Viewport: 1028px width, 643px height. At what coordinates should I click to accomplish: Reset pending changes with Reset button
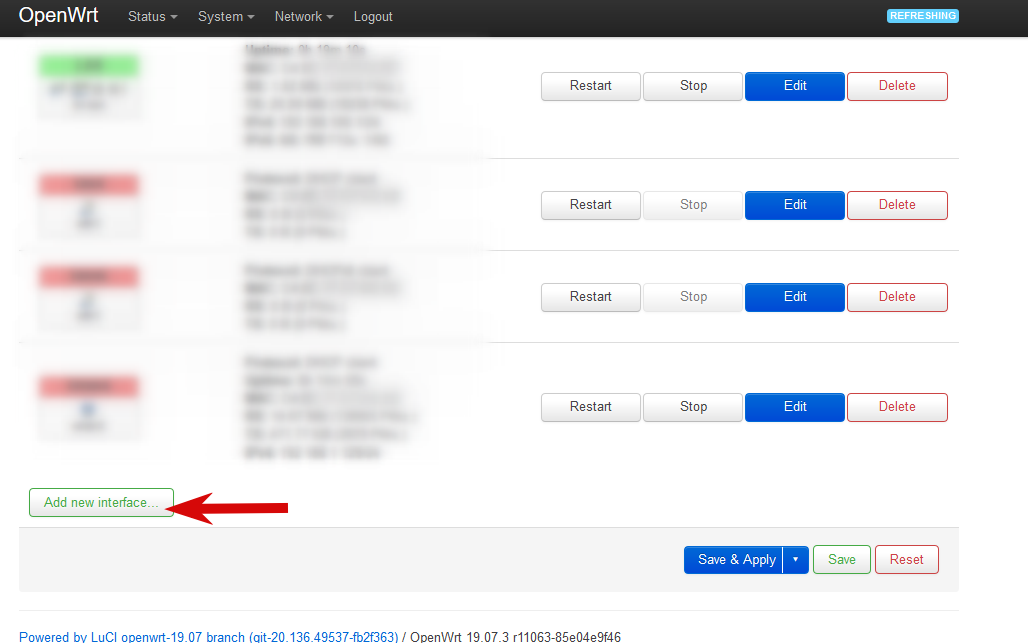(x=906, y=560)
